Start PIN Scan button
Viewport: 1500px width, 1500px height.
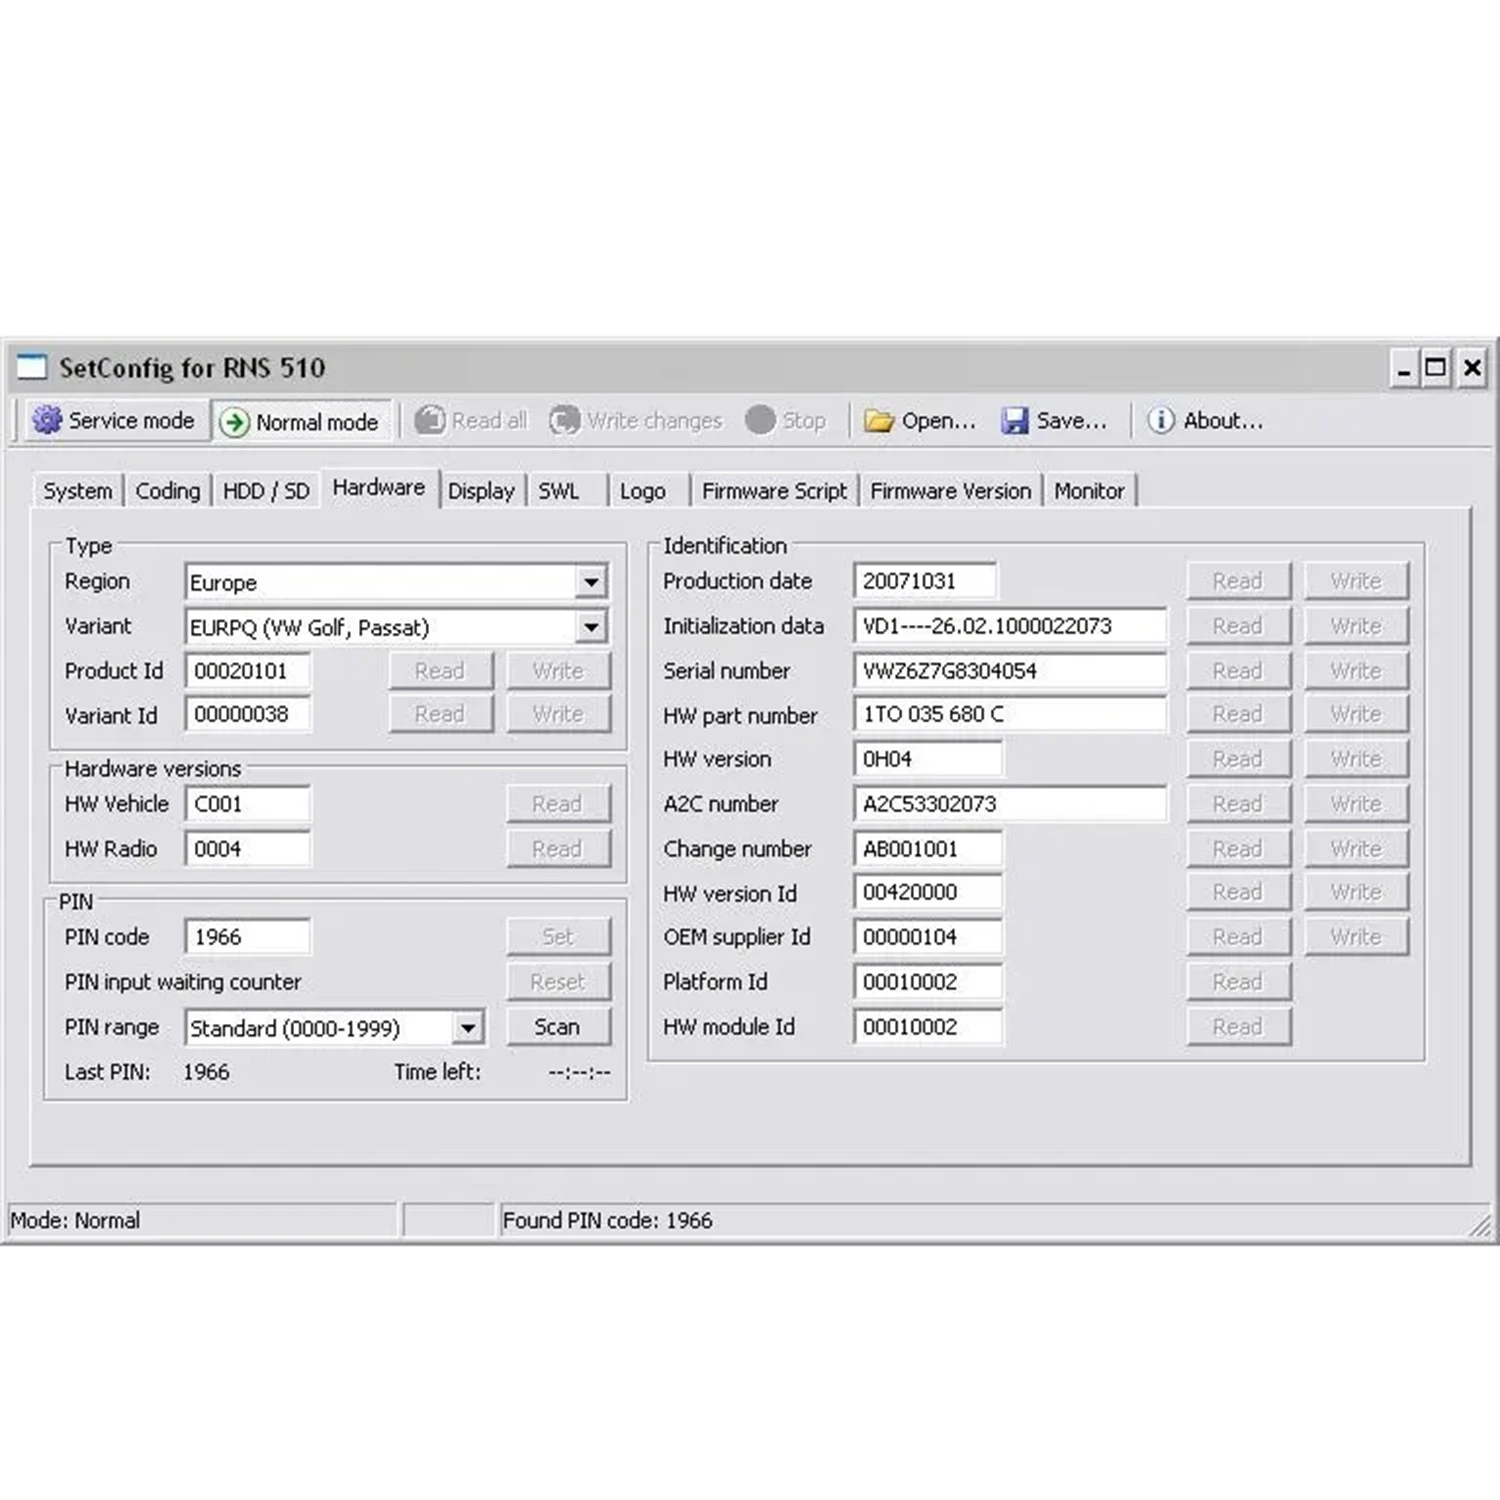(x=558, y=1027)
